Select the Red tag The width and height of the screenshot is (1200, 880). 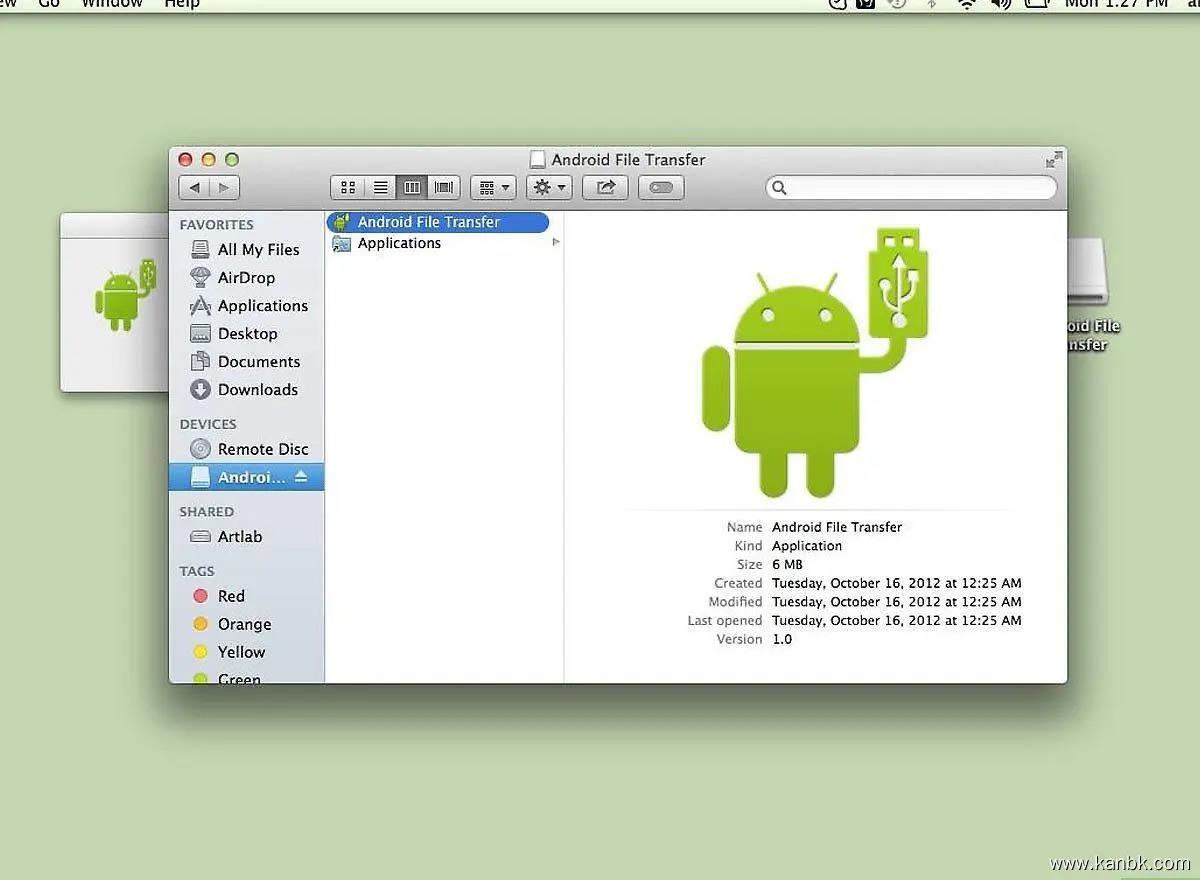(231, 596)
